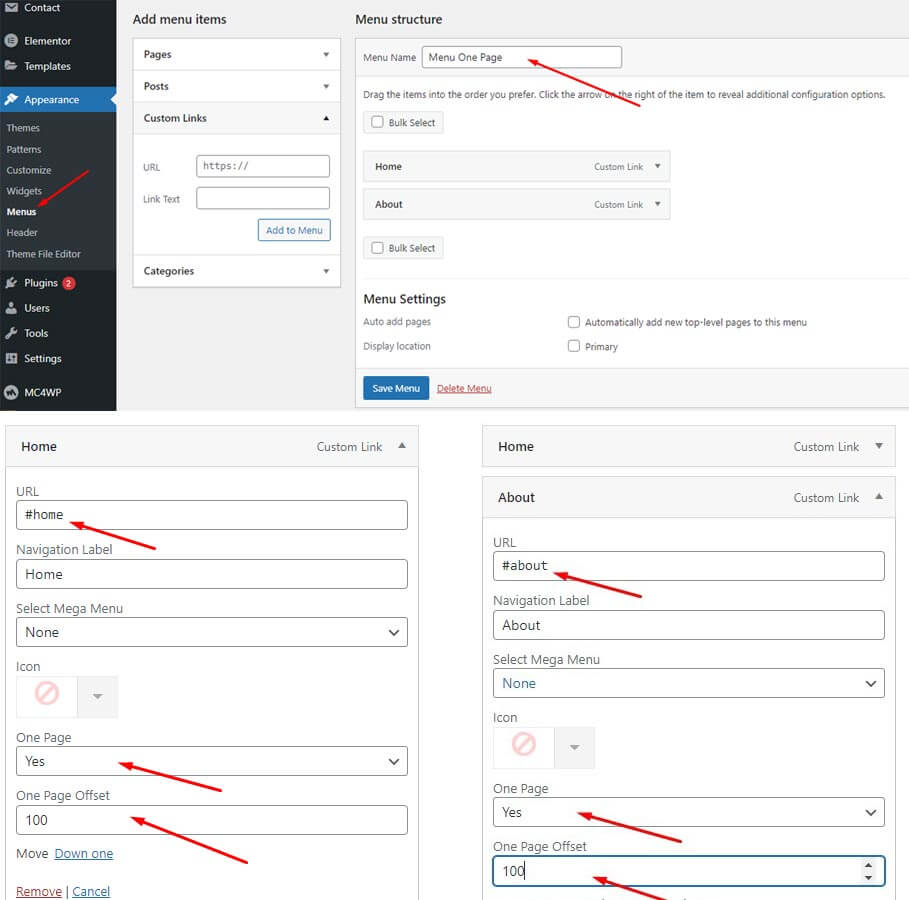The height and width of the screenshot is (900, 909).
Task: Check the Primary display location box
Action: click(x=574, y=346)
